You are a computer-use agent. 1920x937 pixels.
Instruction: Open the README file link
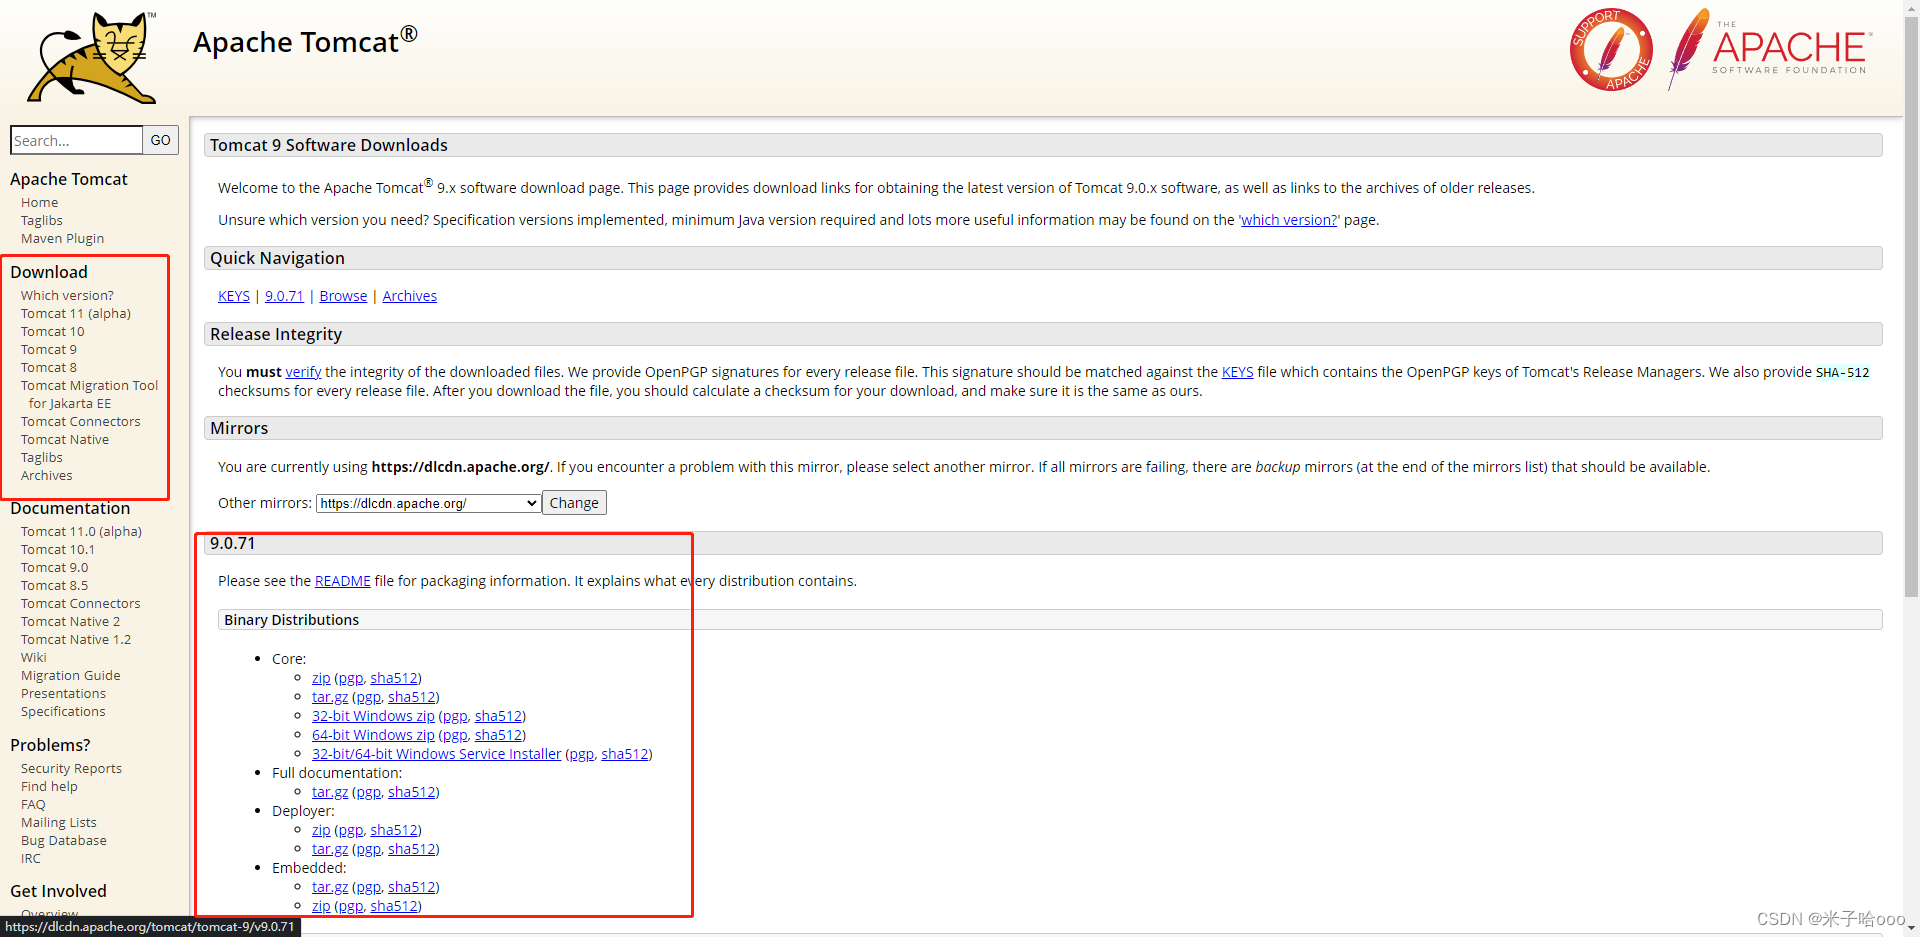pyautogui.click(x=342, y=581)
